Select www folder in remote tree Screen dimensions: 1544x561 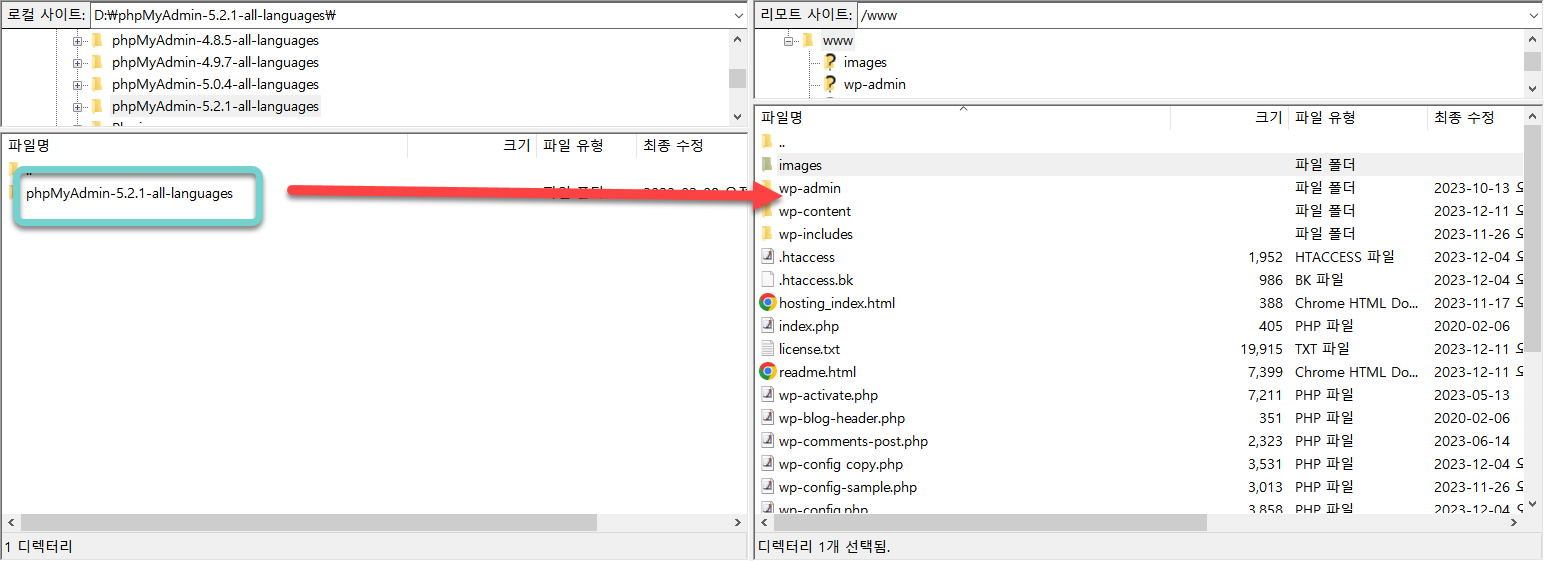click(837, 41)
